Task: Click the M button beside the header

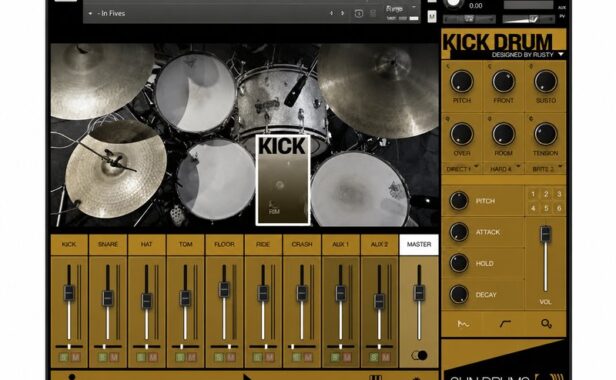Action: [432, 17]
